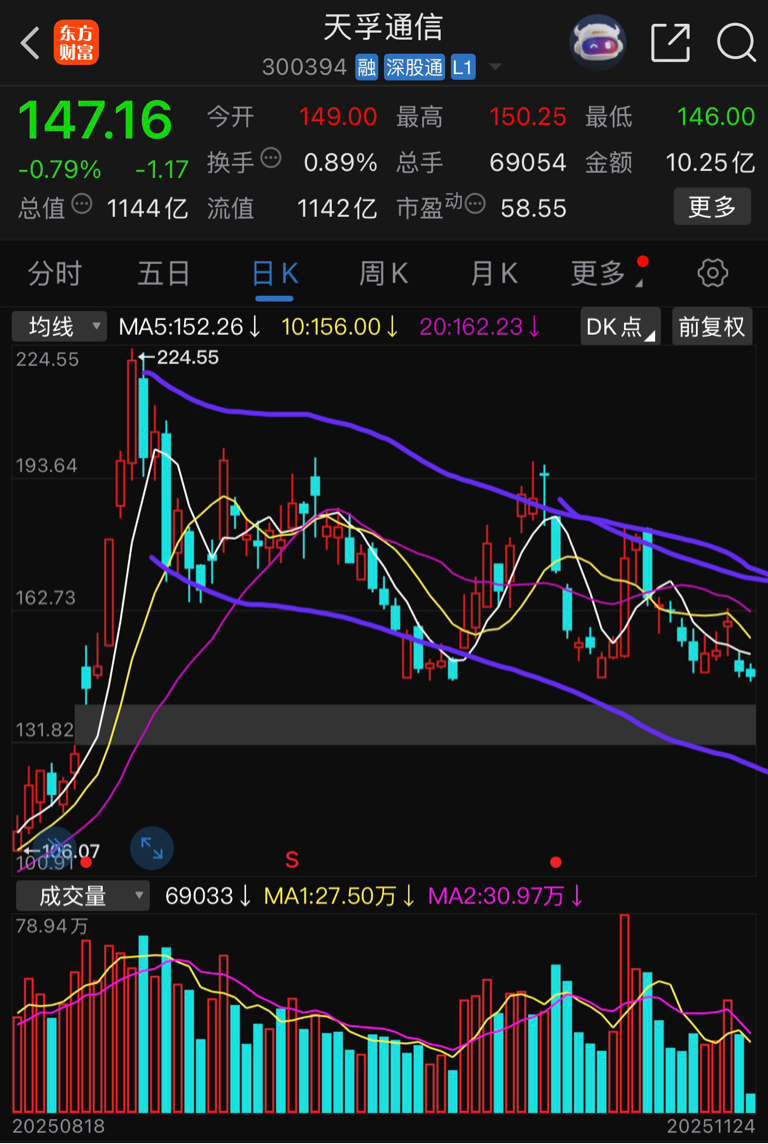Tap turnover rate 0.89%
Image resolution: width=768 pixels, height=1144 pixels.
pyautogui.click(x=341, y=163)
